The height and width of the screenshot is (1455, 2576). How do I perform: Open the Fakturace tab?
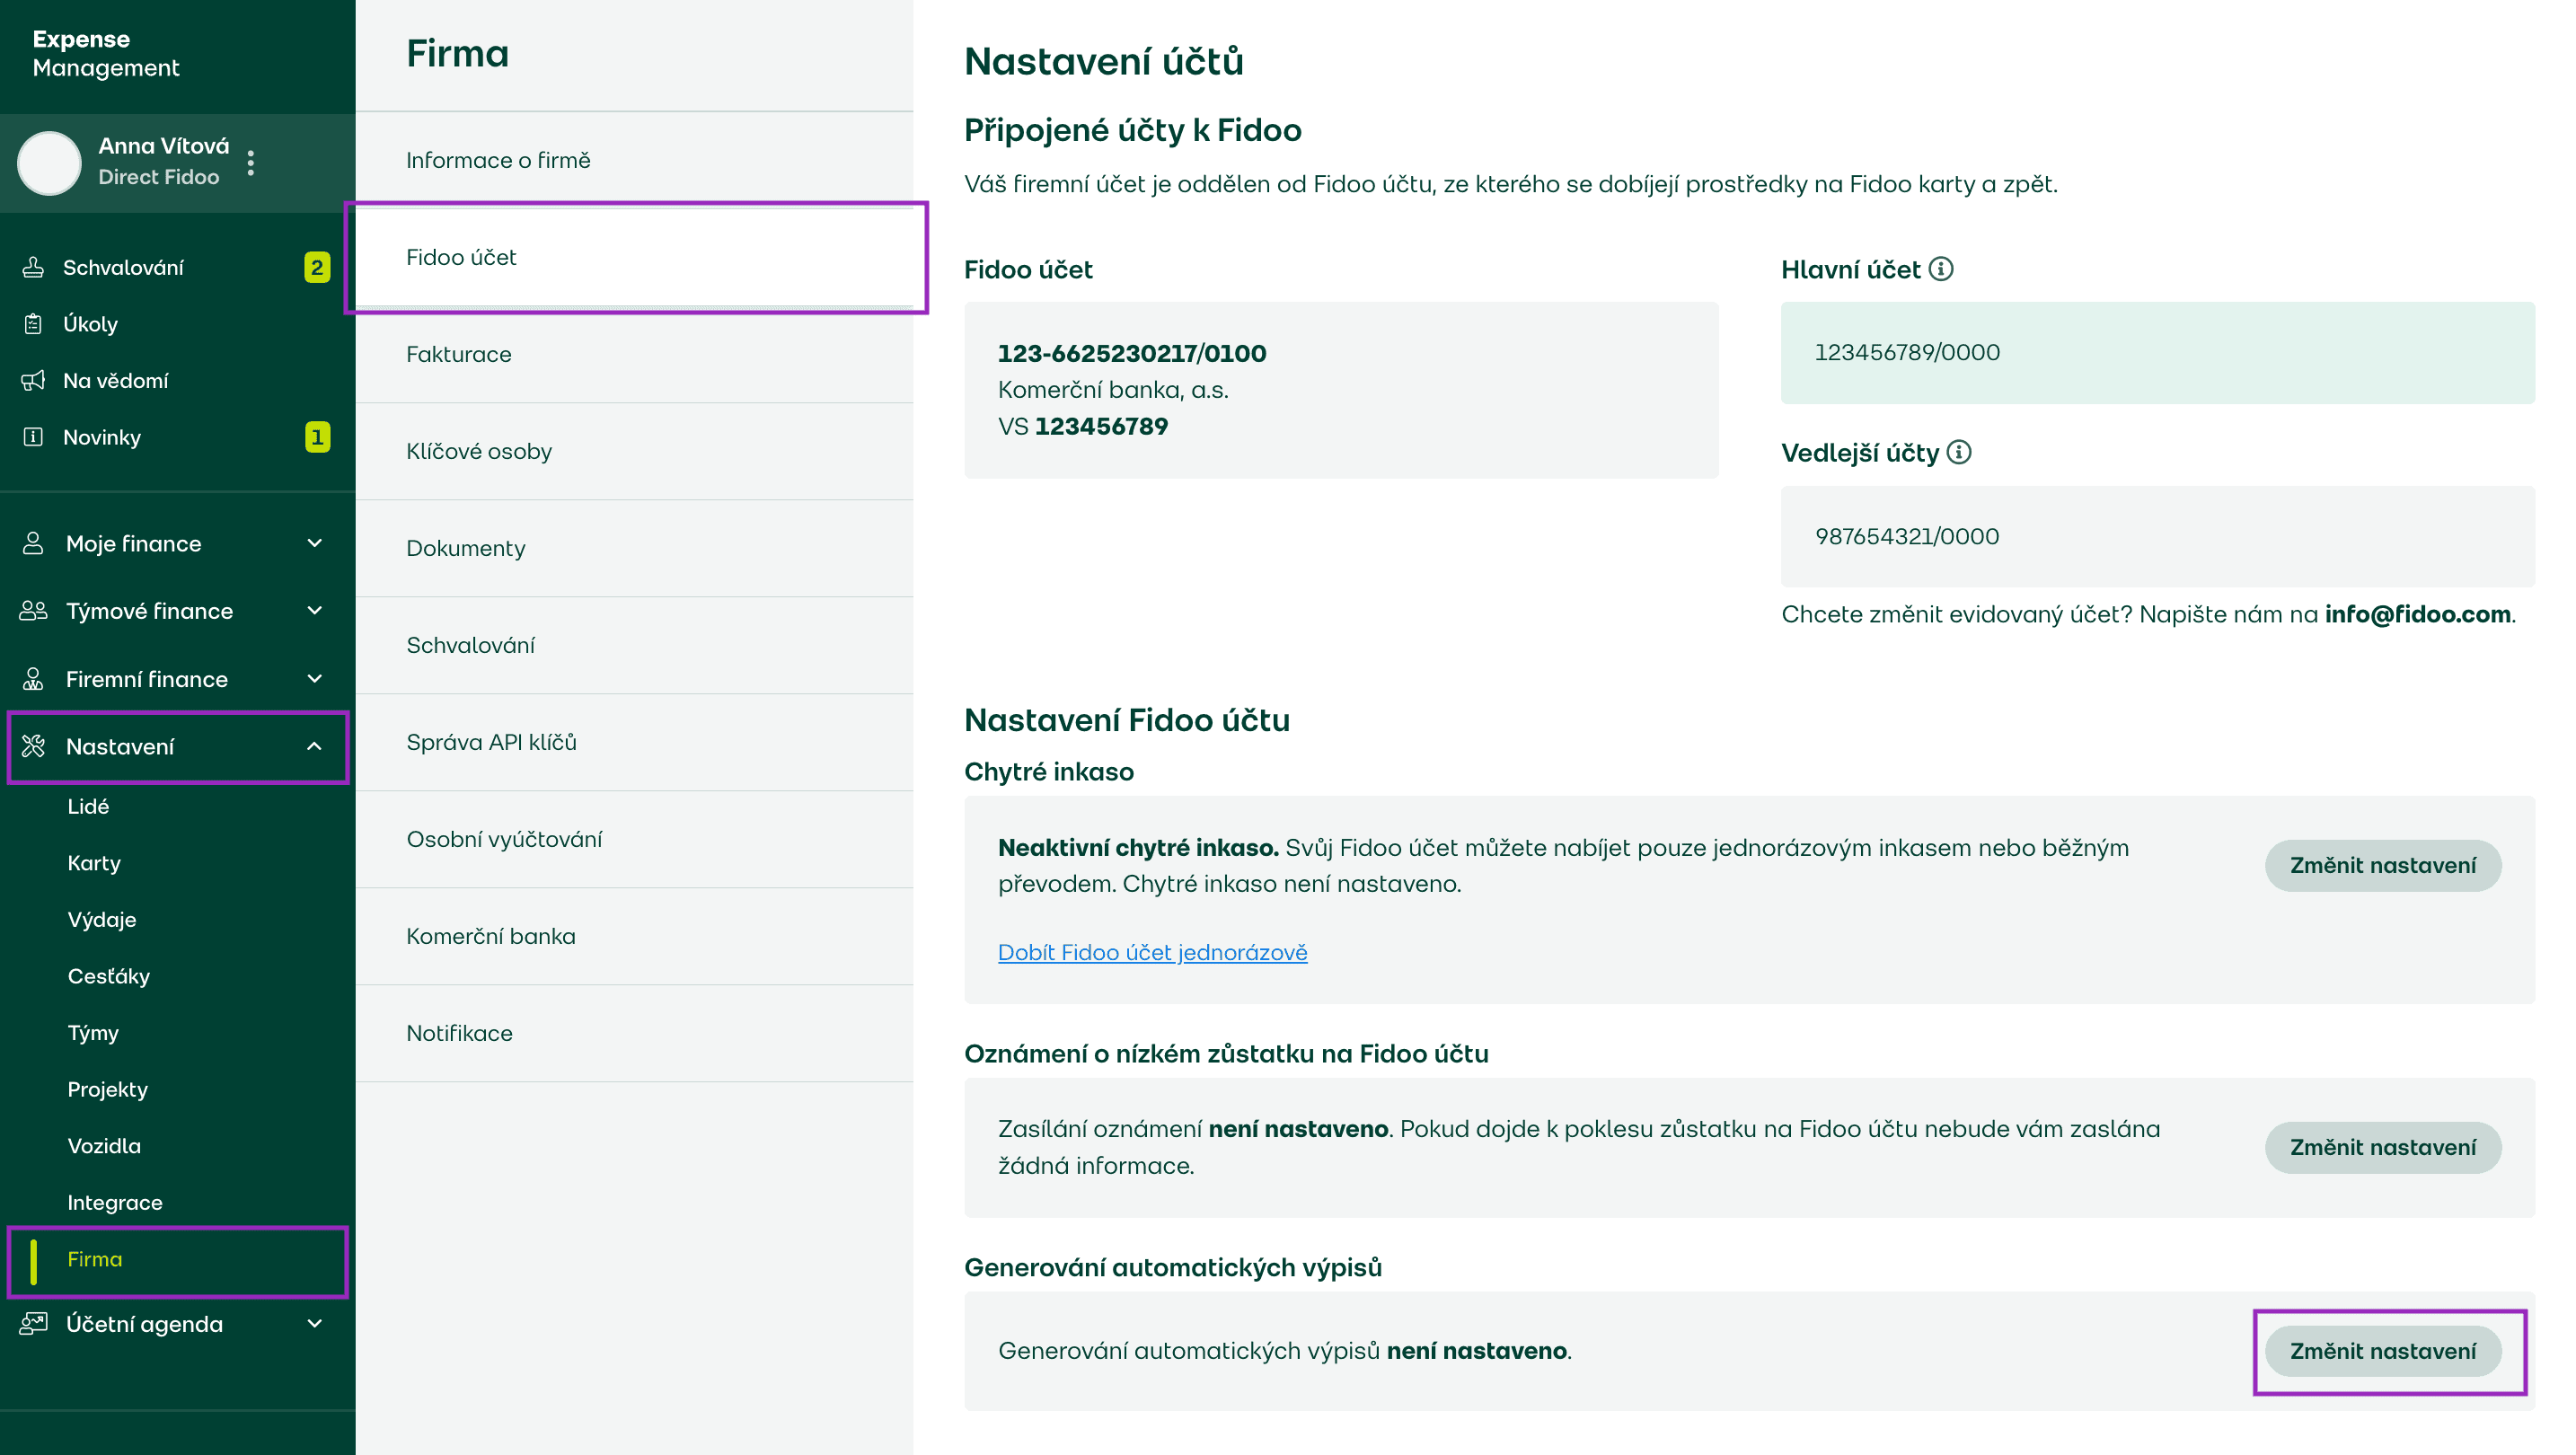[x=634, y=354]
